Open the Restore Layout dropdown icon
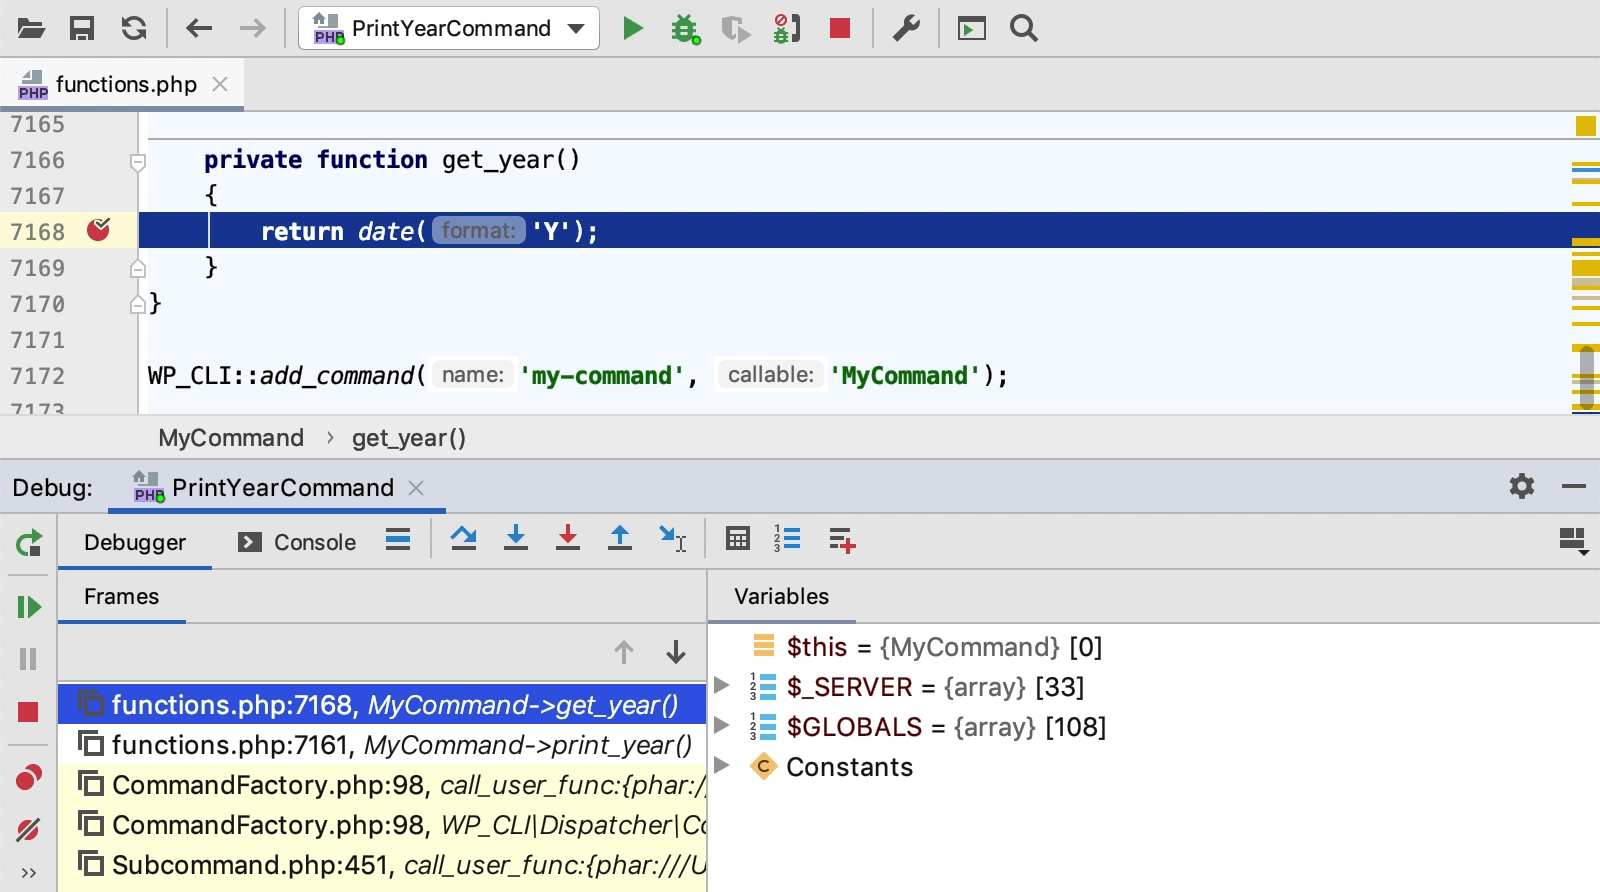Viewport: 1600px width, 892px height. click(x=1574, y=541)
